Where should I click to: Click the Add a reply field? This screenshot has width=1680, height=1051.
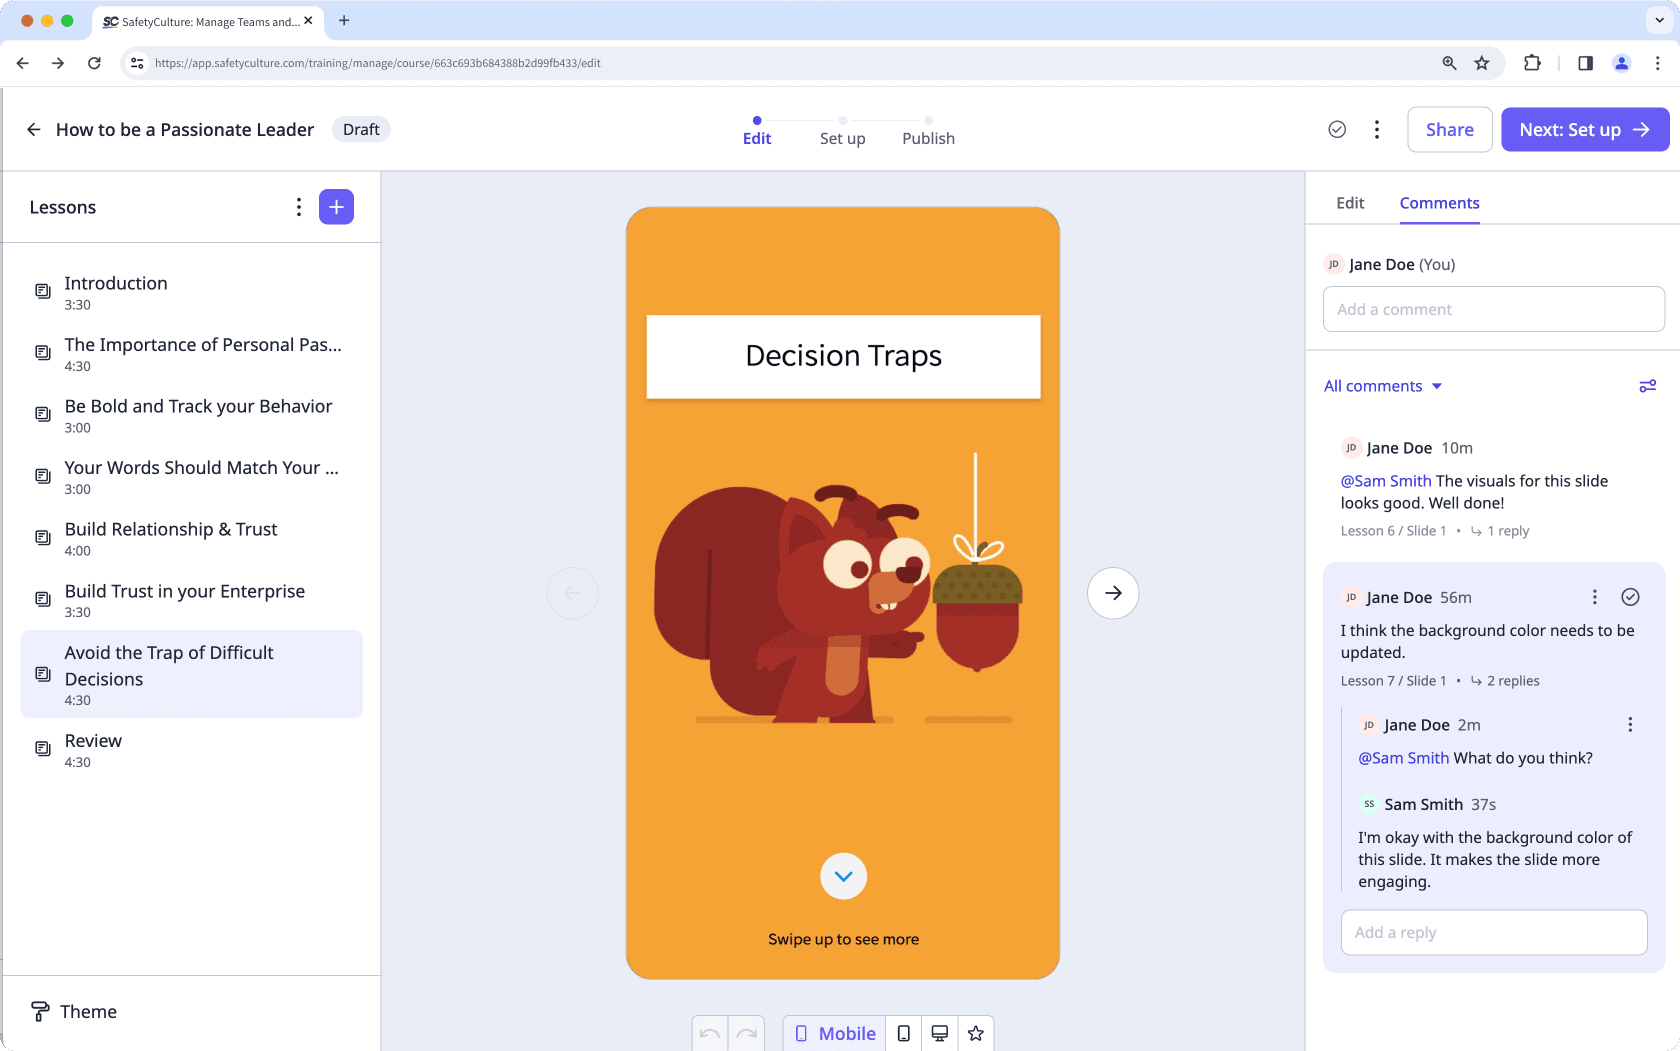click(1494, 931)
